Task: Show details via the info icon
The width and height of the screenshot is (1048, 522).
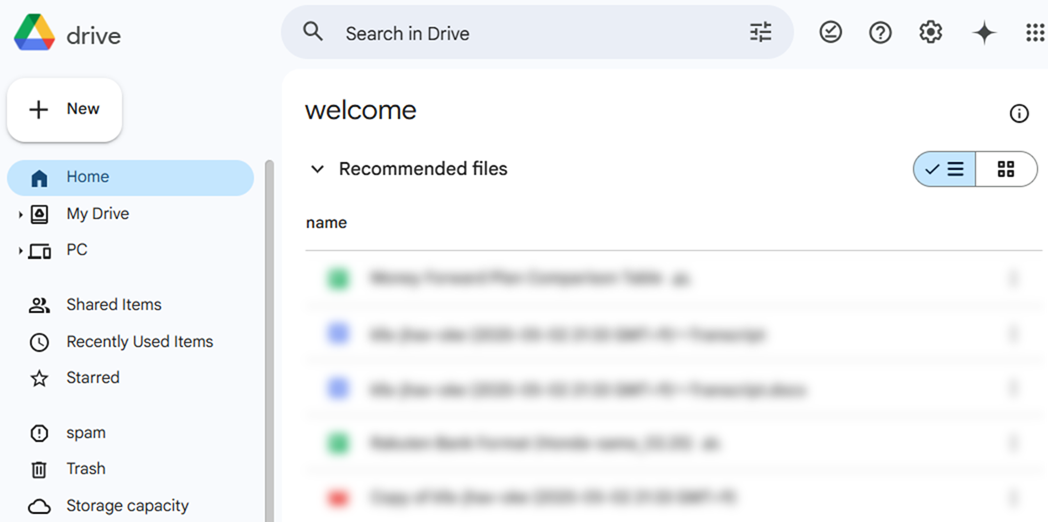Action: (x=1019, y=114)
